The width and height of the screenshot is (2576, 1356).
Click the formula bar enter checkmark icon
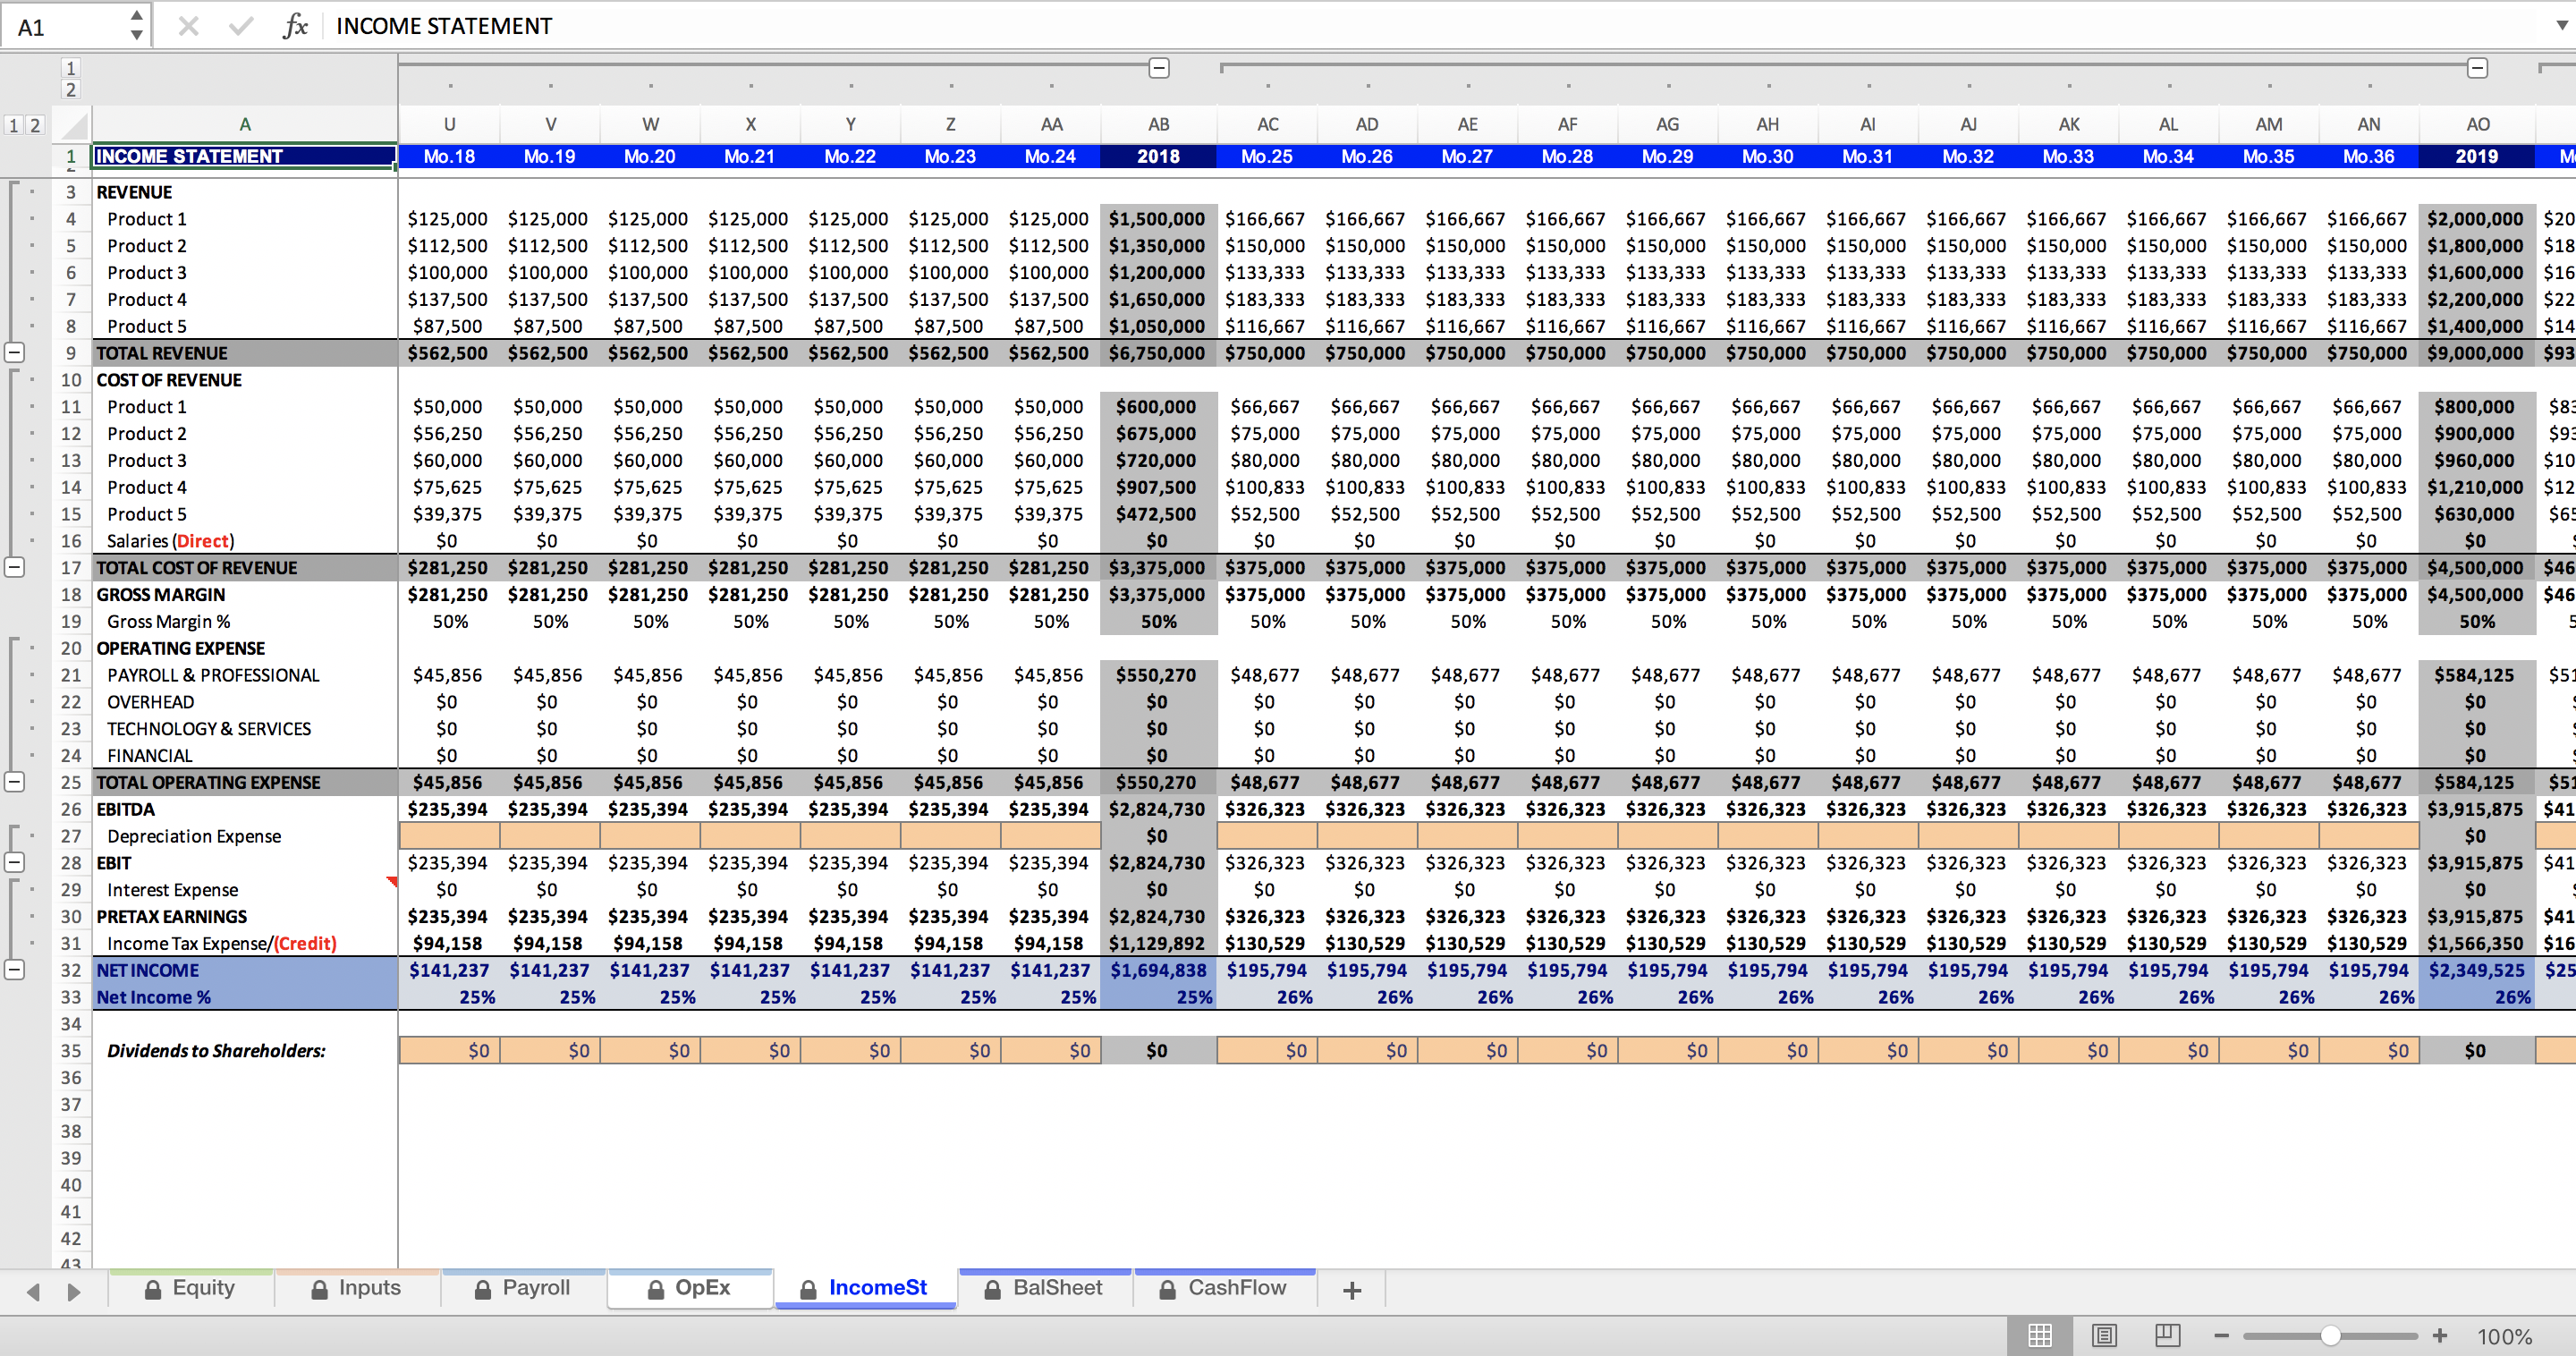[240, 26]
